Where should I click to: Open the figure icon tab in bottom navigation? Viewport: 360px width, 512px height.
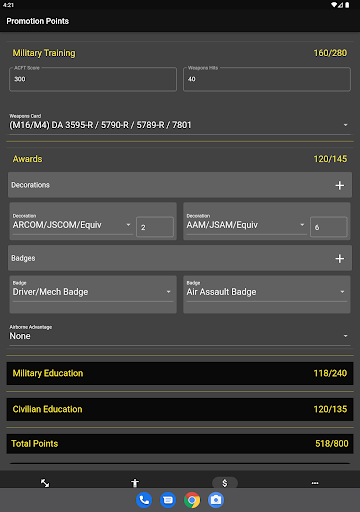[135, 483]
